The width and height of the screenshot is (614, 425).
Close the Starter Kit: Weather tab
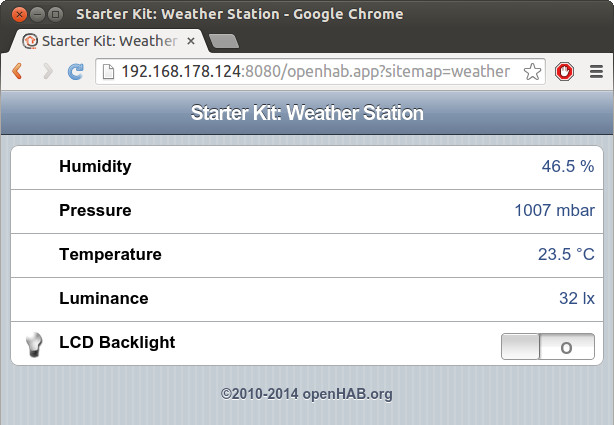point(191,41)
